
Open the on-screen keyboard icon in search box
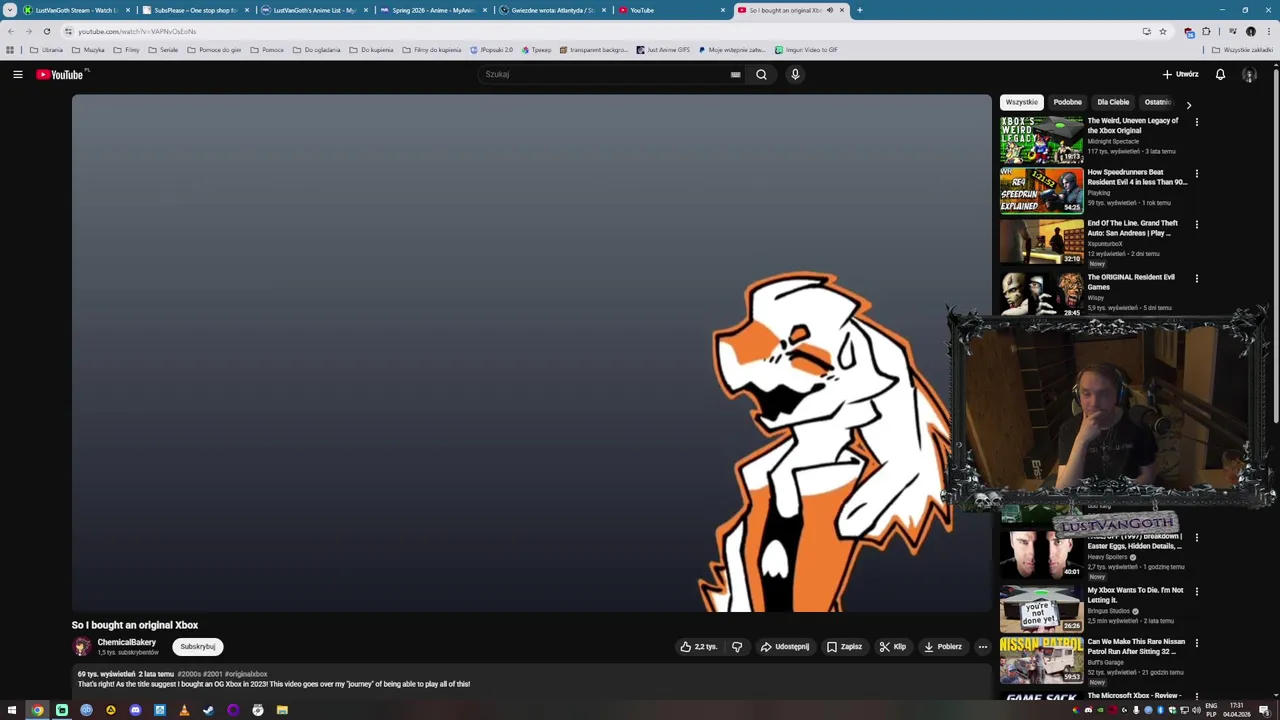pos(735,74)
